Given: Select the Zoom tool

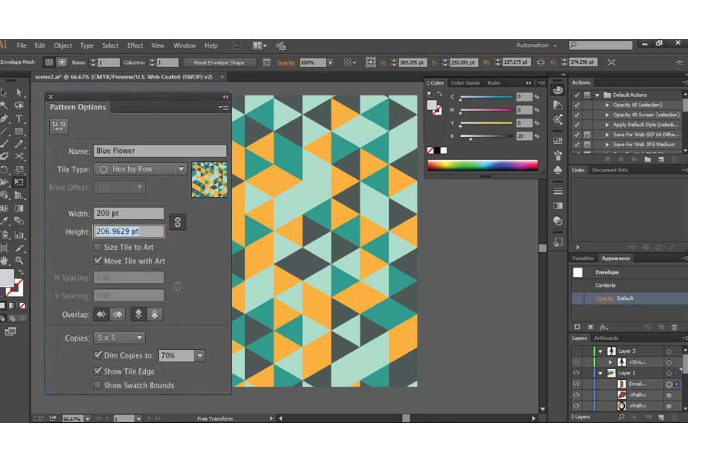Looking at the screenshot, I should click(x=19, y=260).
